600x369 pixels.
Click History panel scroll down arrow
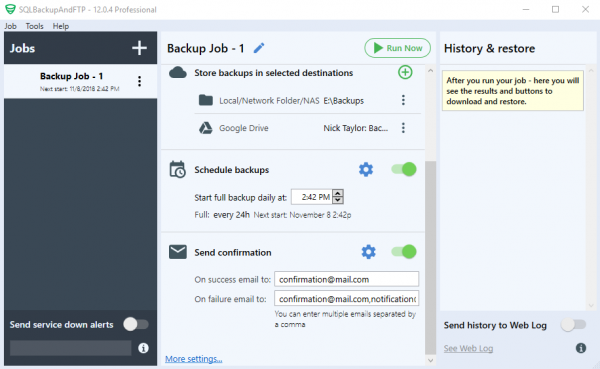click(591, 305)
